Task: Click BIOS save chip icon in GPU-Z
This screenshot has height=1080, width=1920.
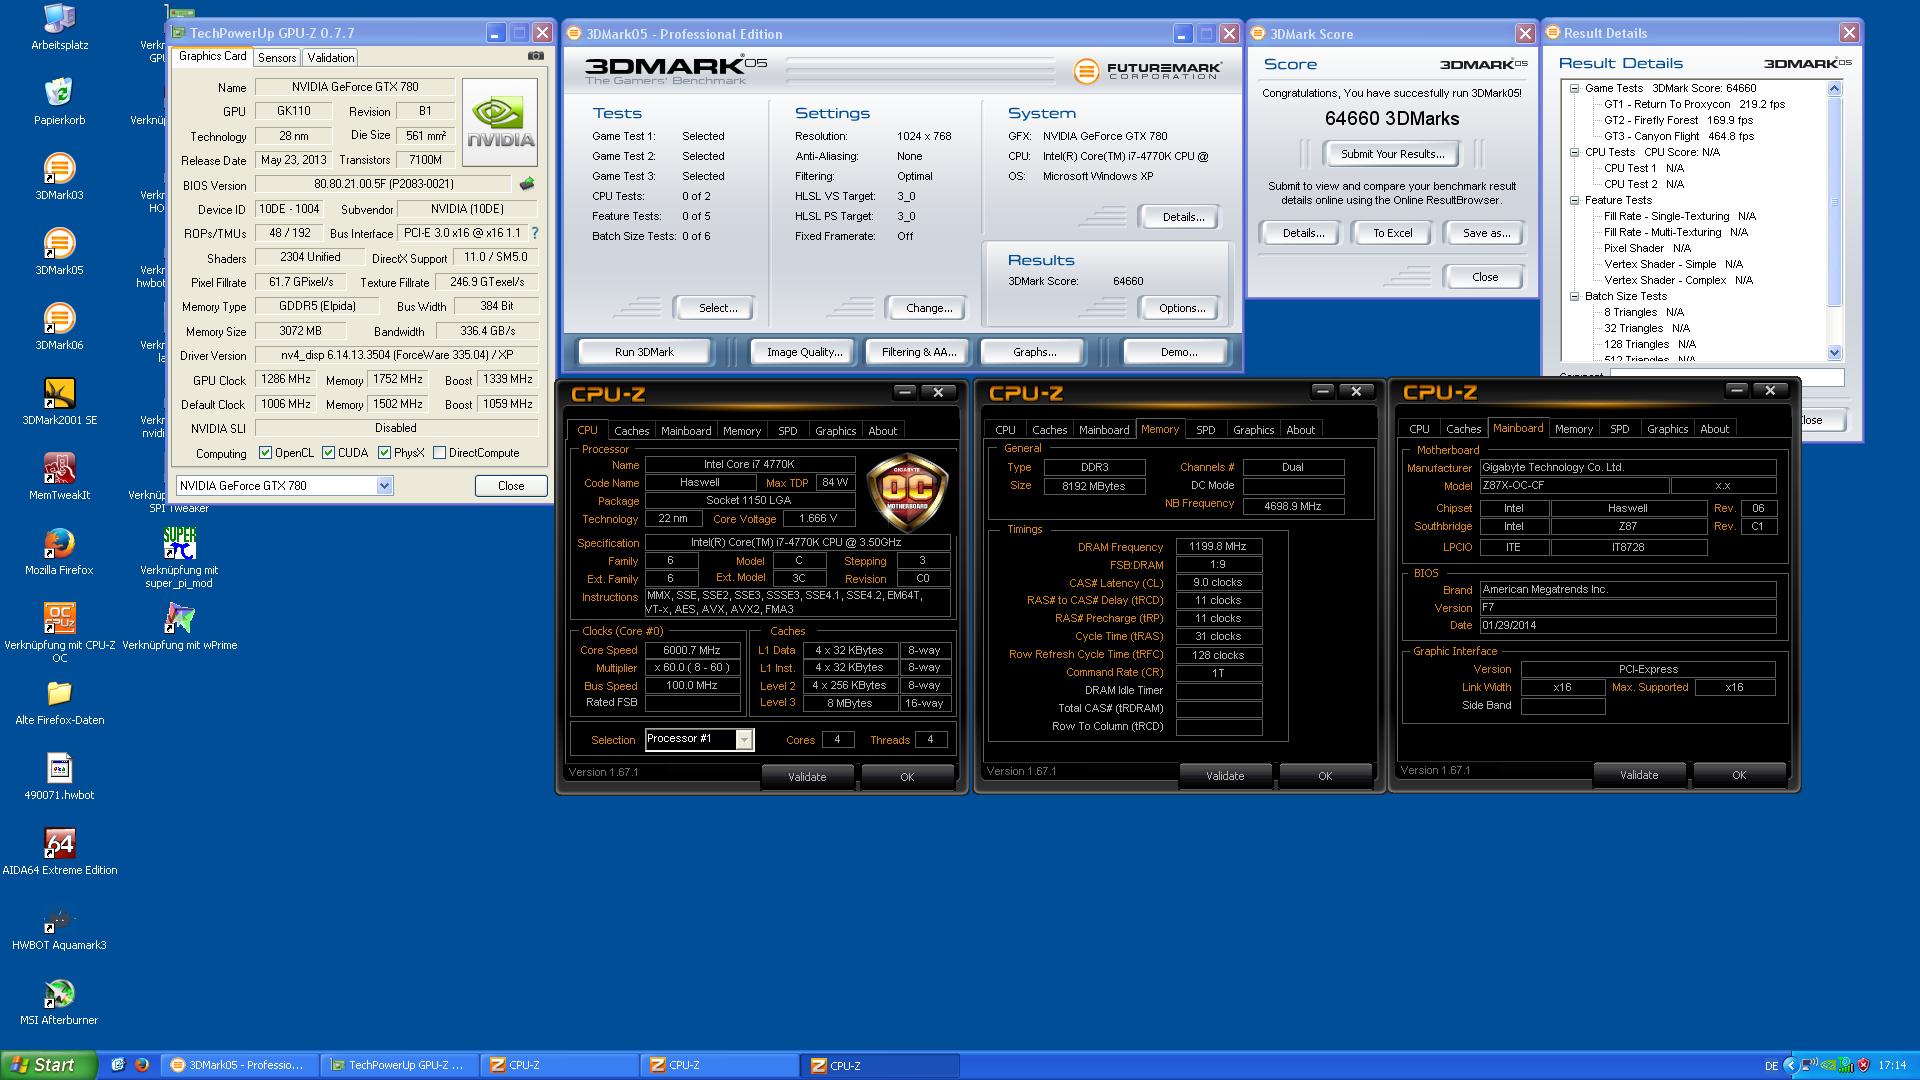Action: (x=527, y=184)
